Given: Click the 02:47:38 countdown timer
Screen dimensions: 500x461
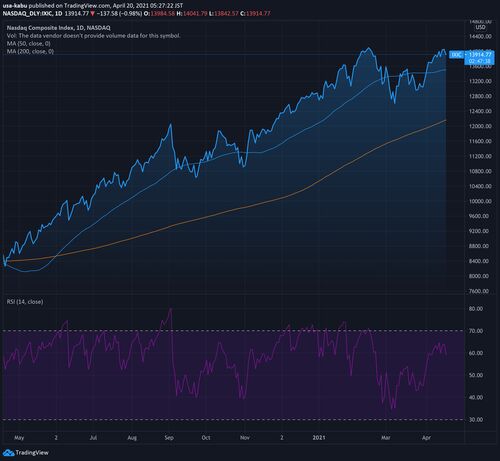Looking at the screenshot, I should 479,61.
